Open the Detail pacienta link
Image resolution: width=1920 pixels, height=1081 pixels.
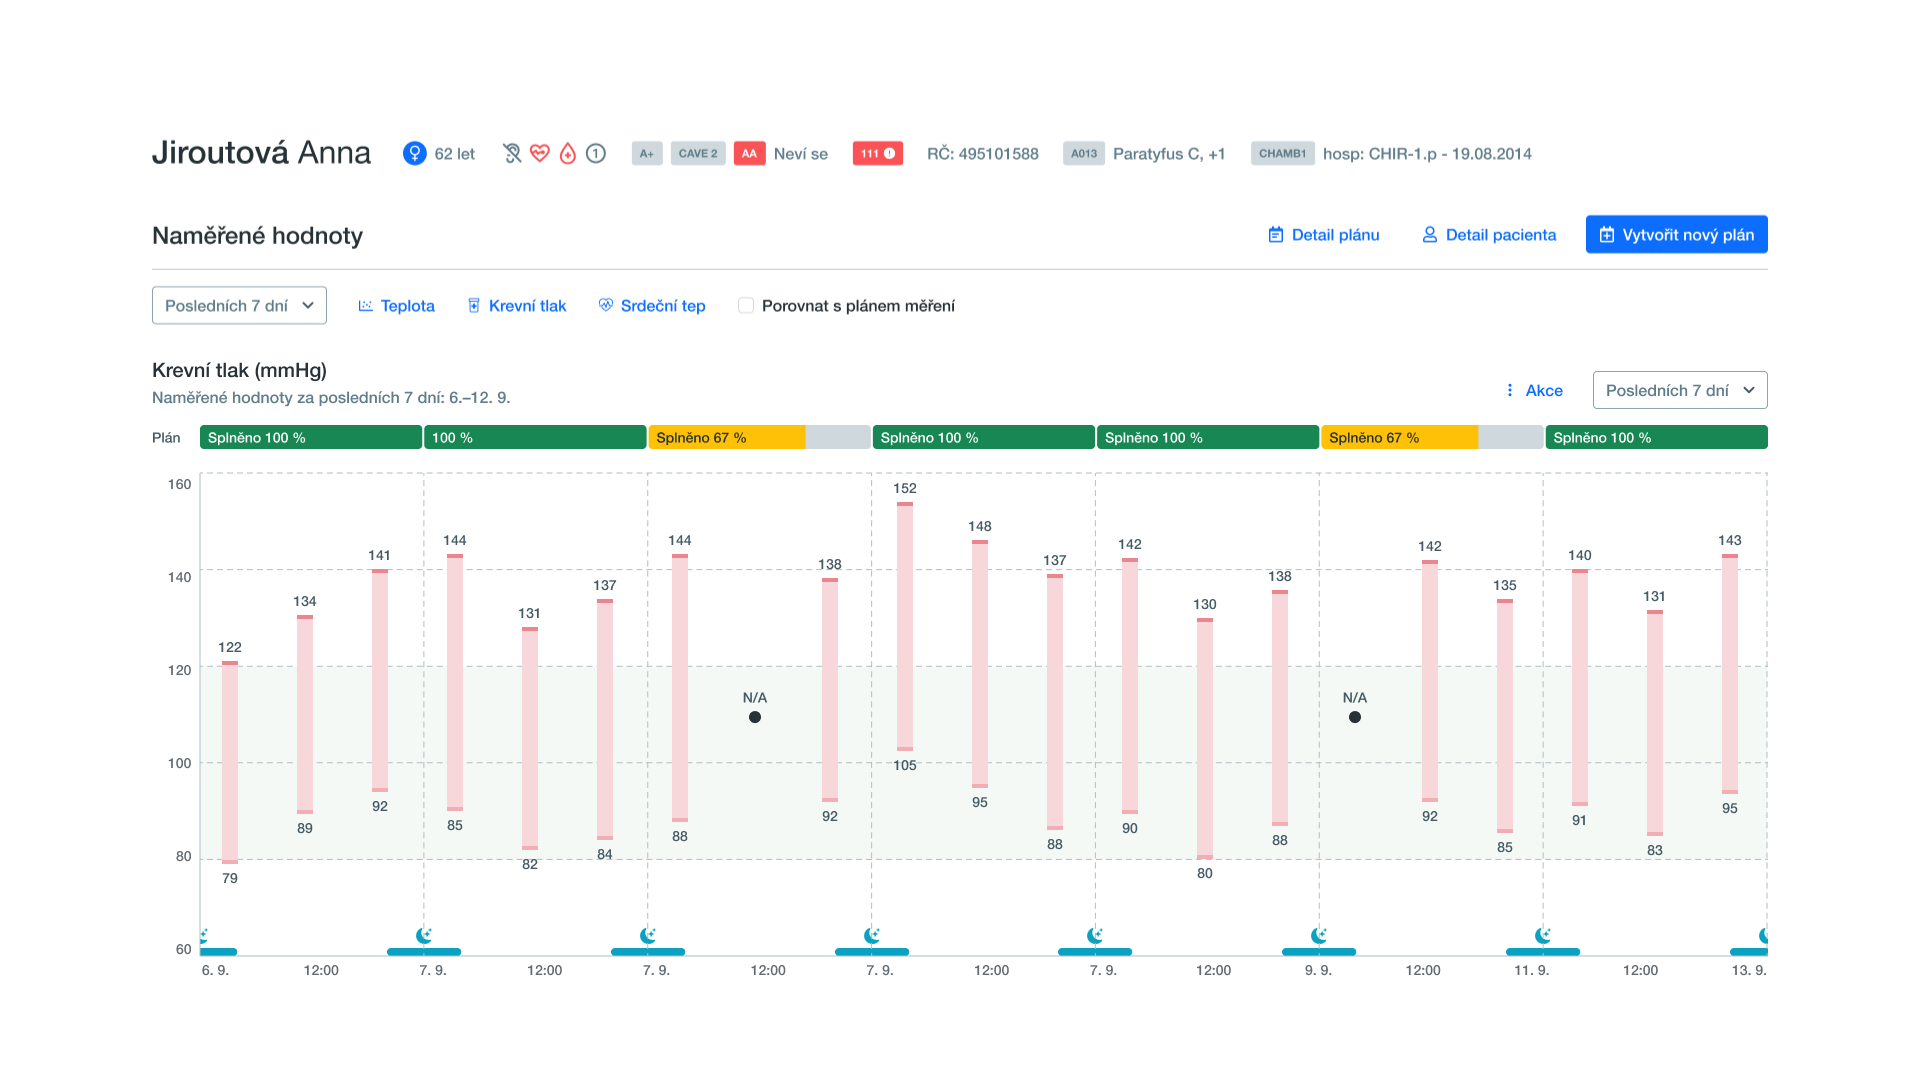[1489, 235]
